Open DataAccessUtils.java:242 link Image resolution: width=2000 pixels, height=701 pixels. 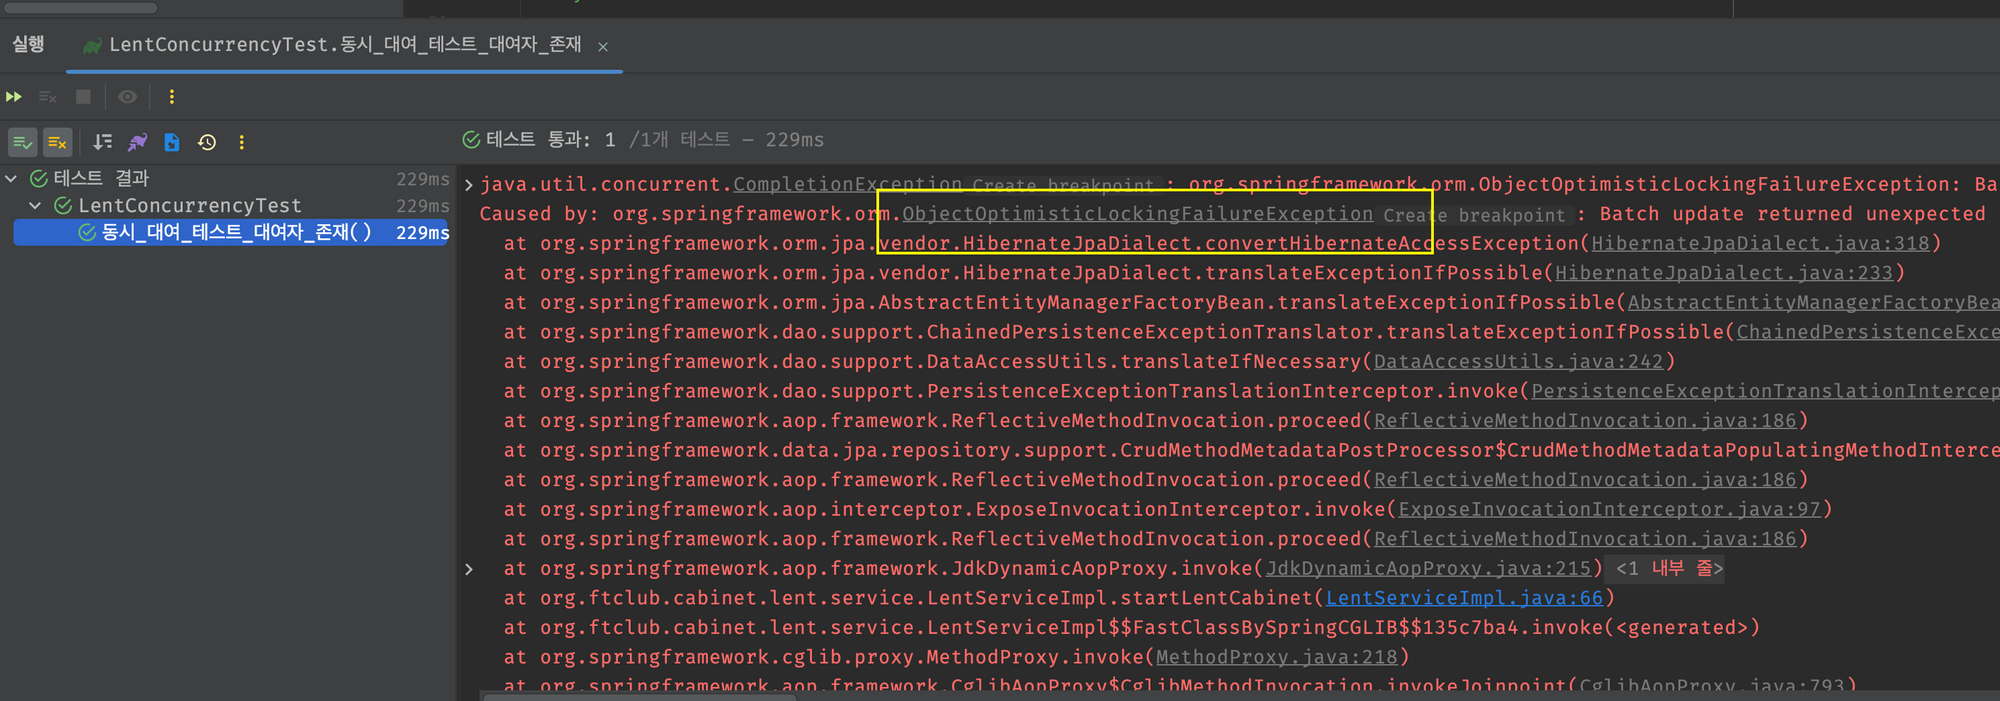[x=1518, y=362]
